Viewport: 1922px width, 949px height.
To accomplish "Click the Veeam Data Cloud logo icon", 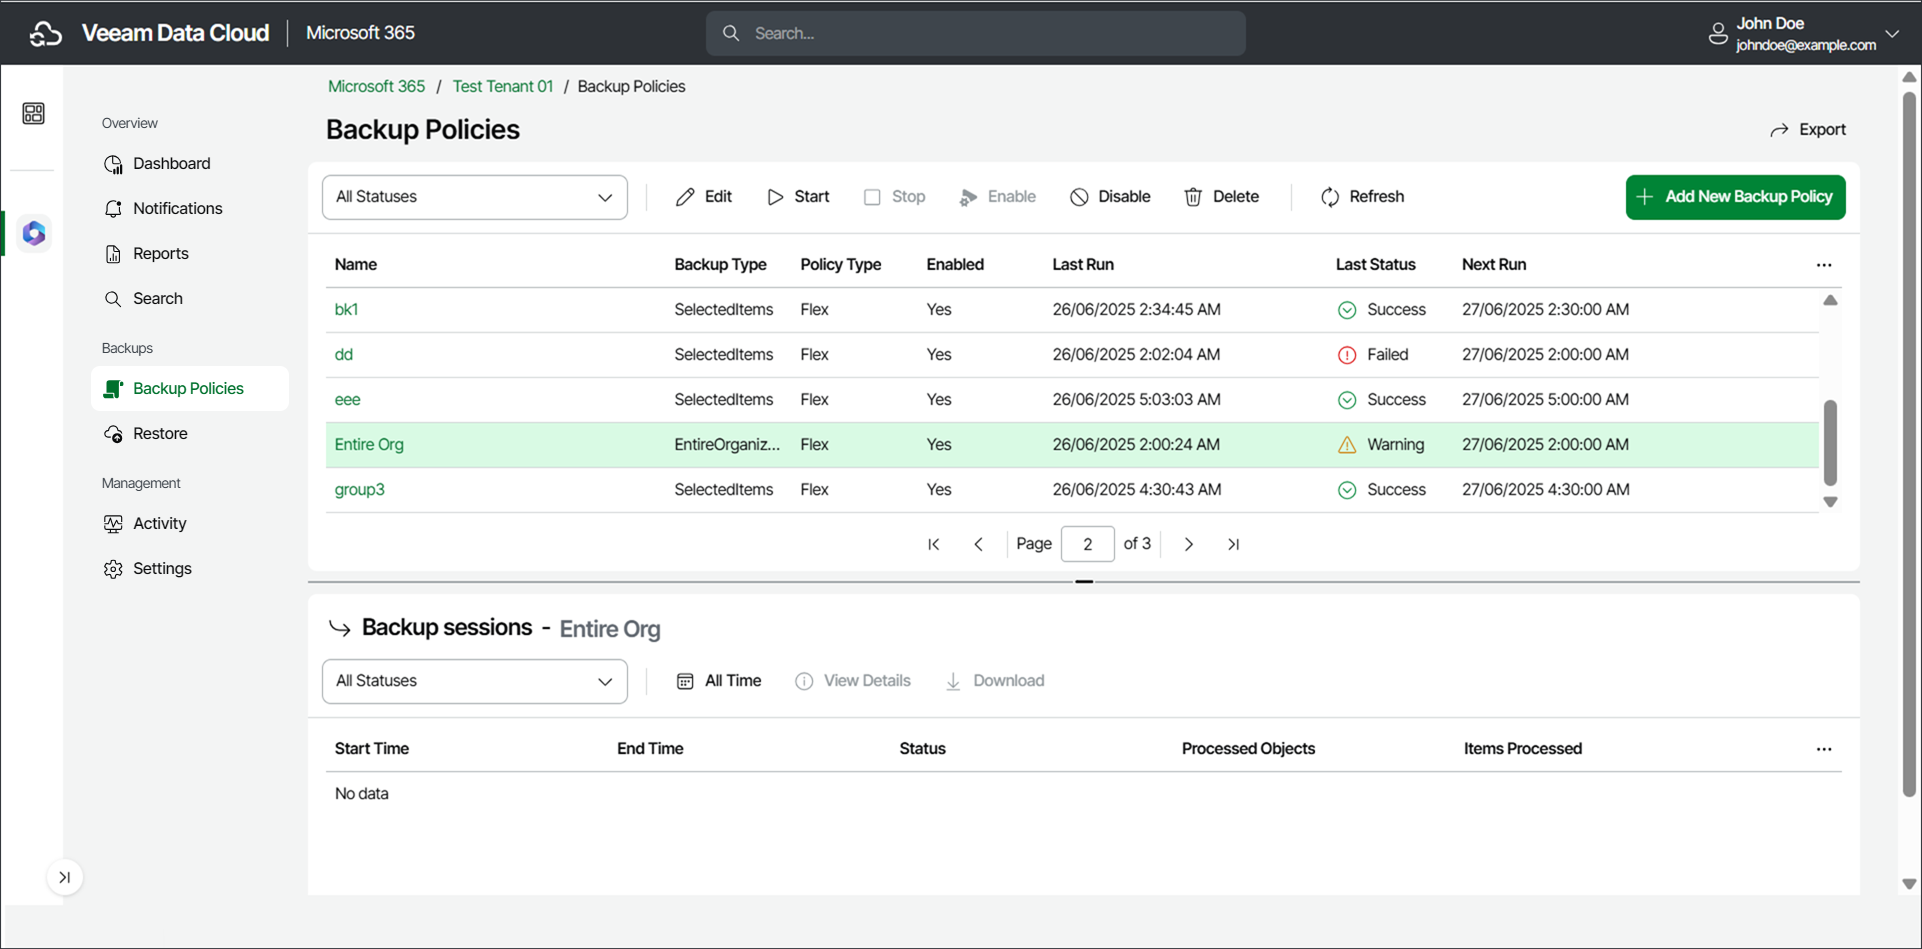I will pyautogui.click(x=45, y=33).
